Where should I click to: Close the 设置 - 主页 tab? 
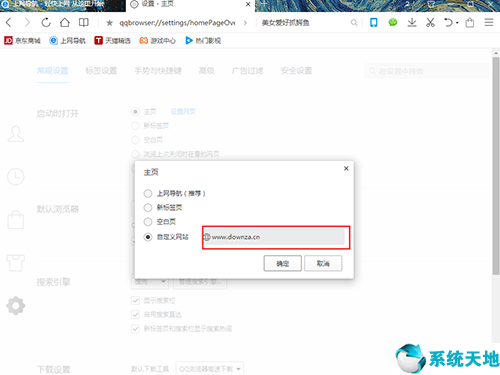coord(248,4)
